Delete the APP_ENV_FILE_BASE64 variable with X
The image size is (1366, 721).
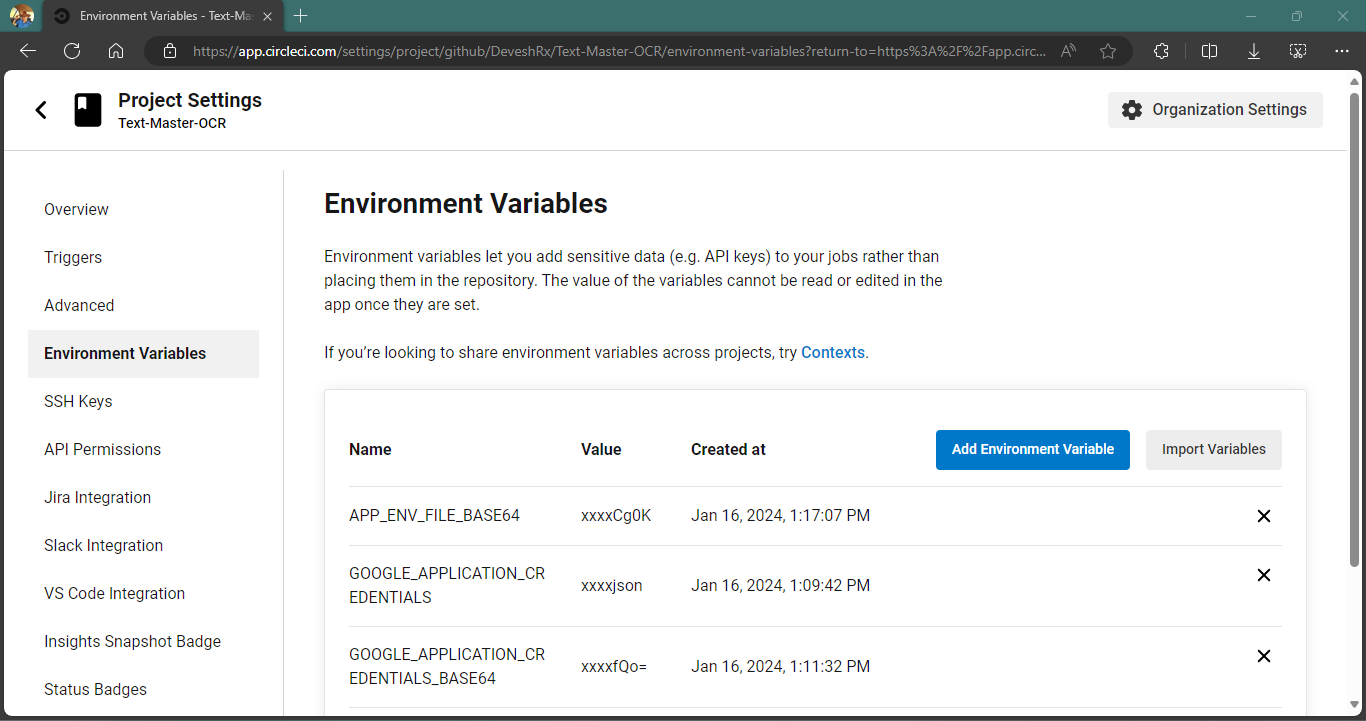[x=1264, y=516]
